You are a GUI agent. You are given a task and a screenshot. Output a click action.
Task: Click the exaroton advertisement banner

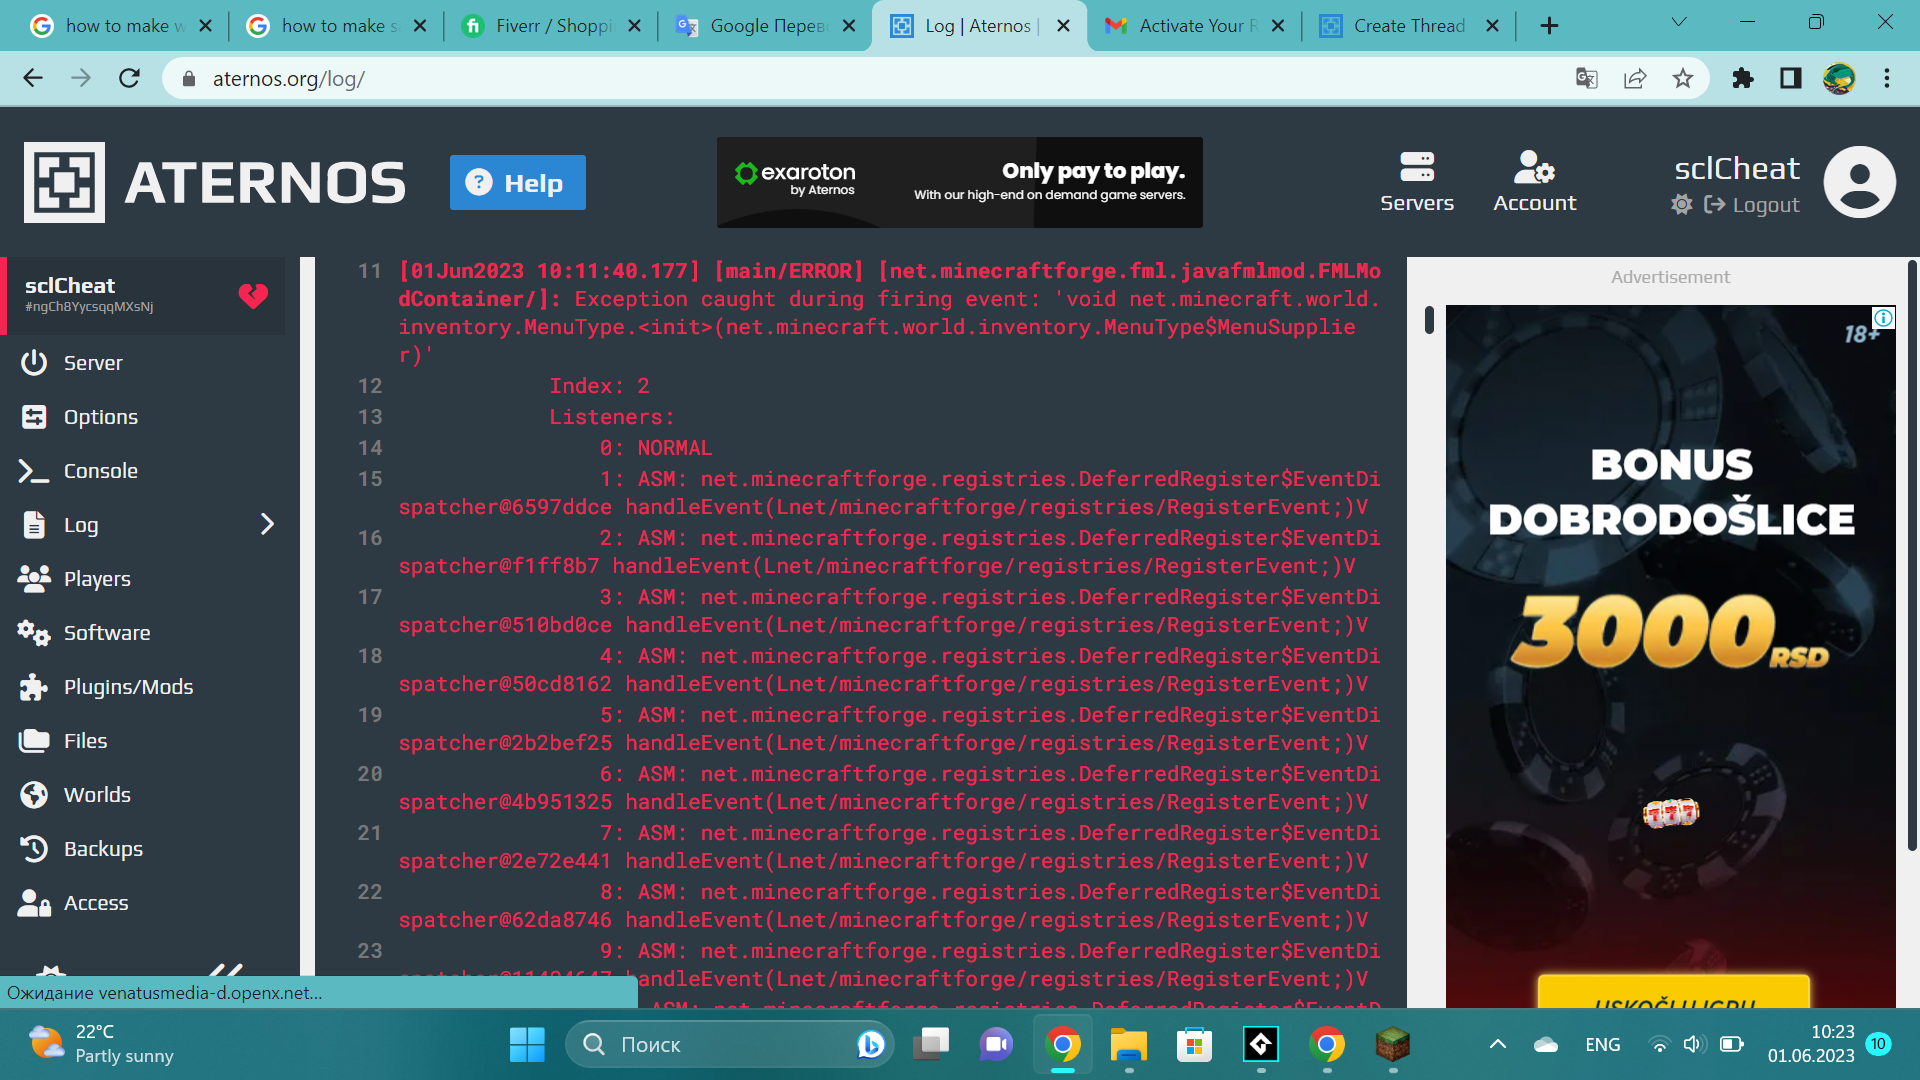coord(960,182)
